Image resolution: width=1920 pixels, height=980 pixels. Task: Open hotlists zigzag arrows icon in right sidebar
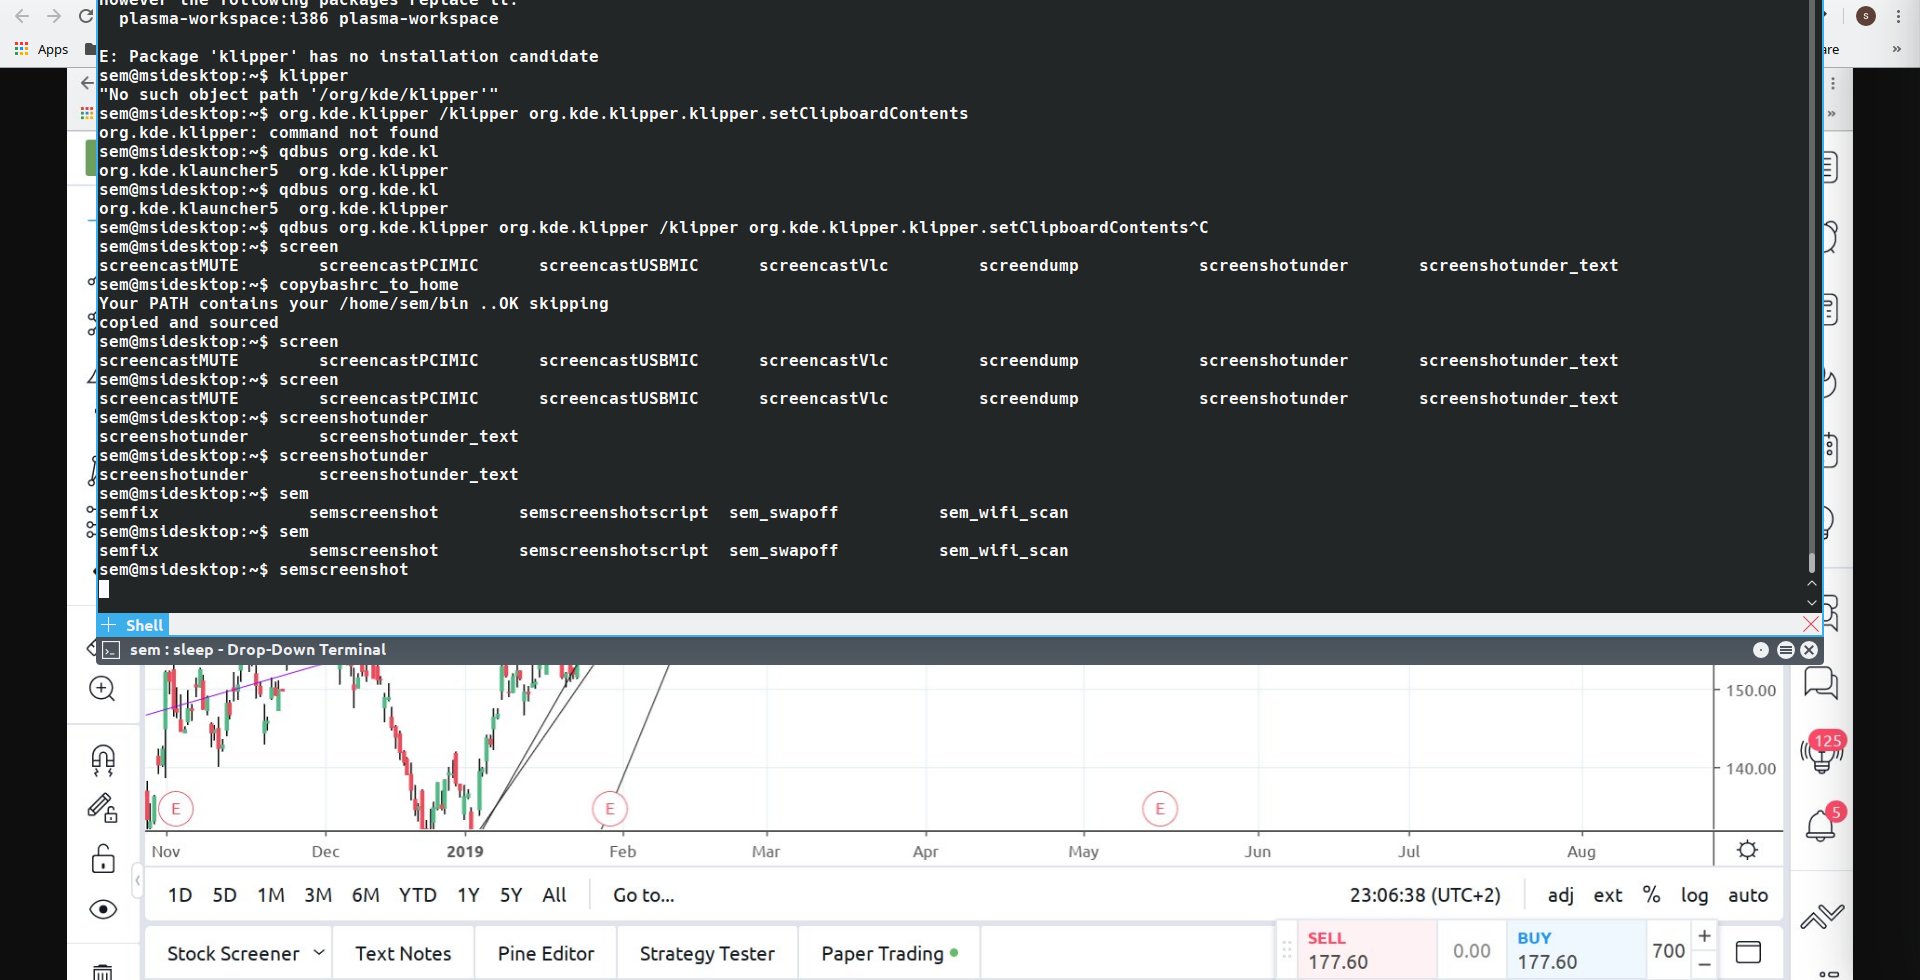coord(1822,915)
